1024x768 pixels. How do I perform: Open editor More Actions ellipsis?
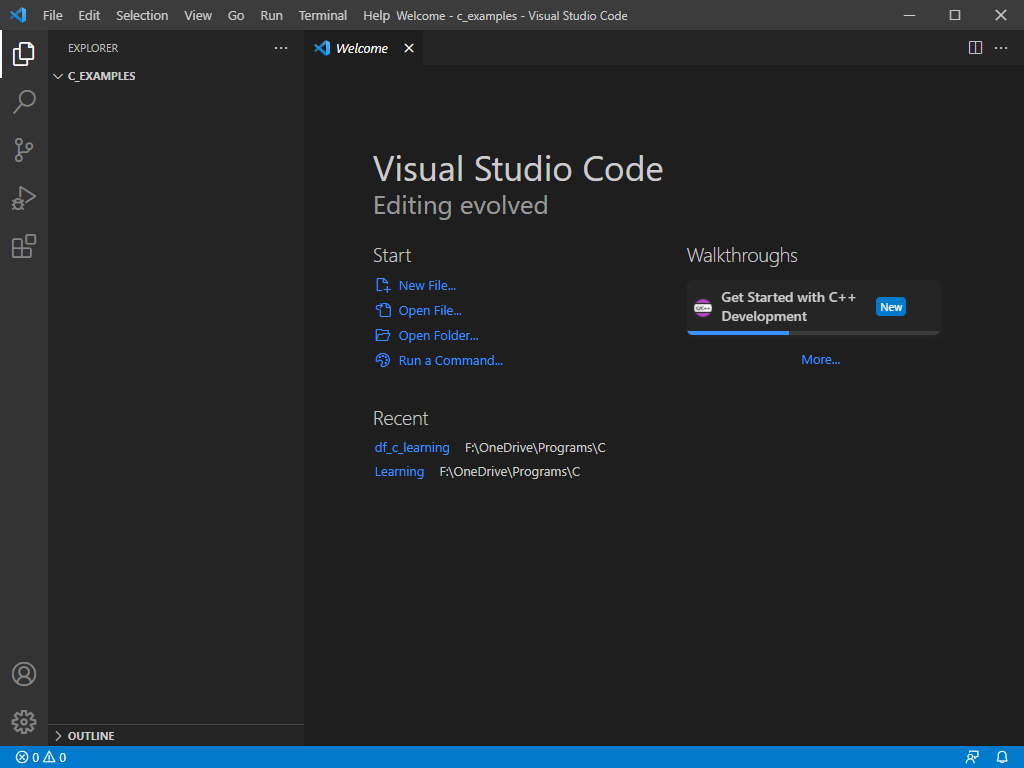1001,48
